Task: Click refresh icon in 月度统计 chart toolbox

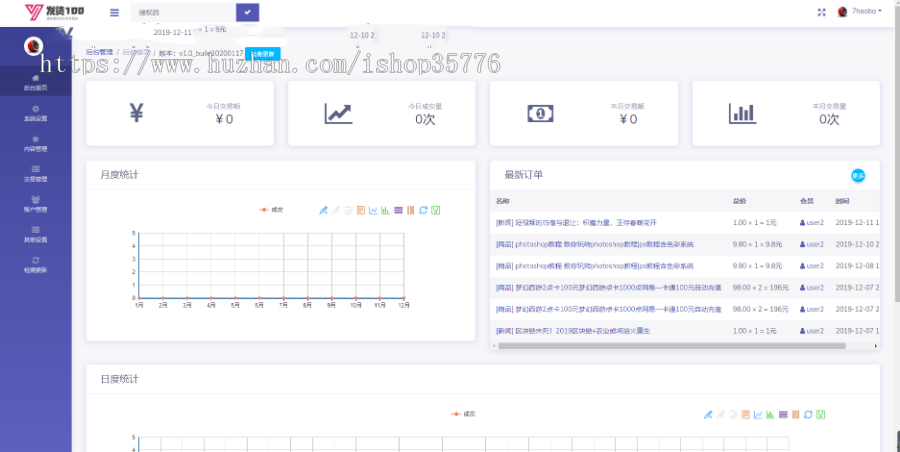Action: click(423, 210)
